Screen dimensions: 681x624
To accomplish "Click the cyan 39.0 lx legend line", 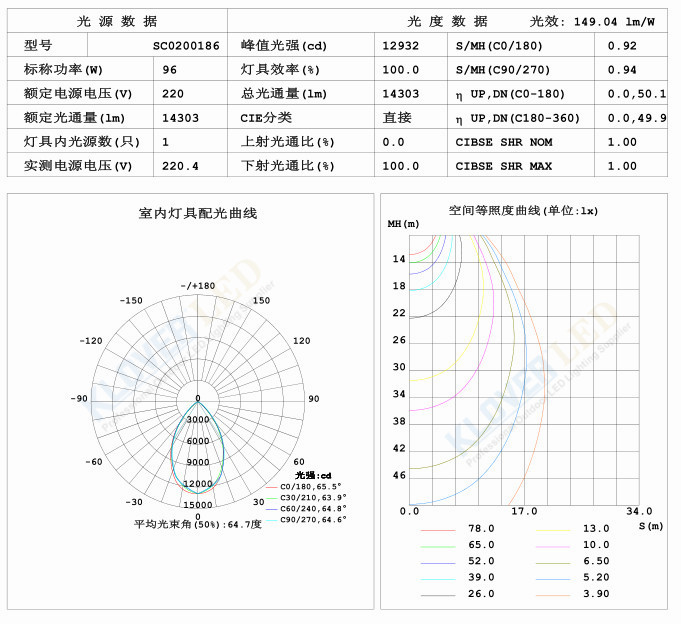I will (438, 579).
